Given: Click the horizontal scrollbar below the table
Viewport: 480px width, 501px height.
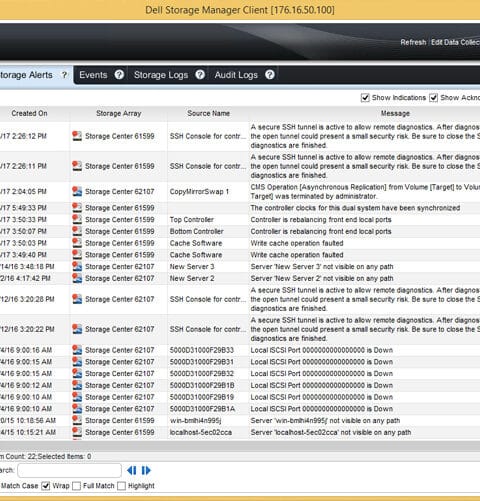Looking at the screenshot, I should click(240, 445).
